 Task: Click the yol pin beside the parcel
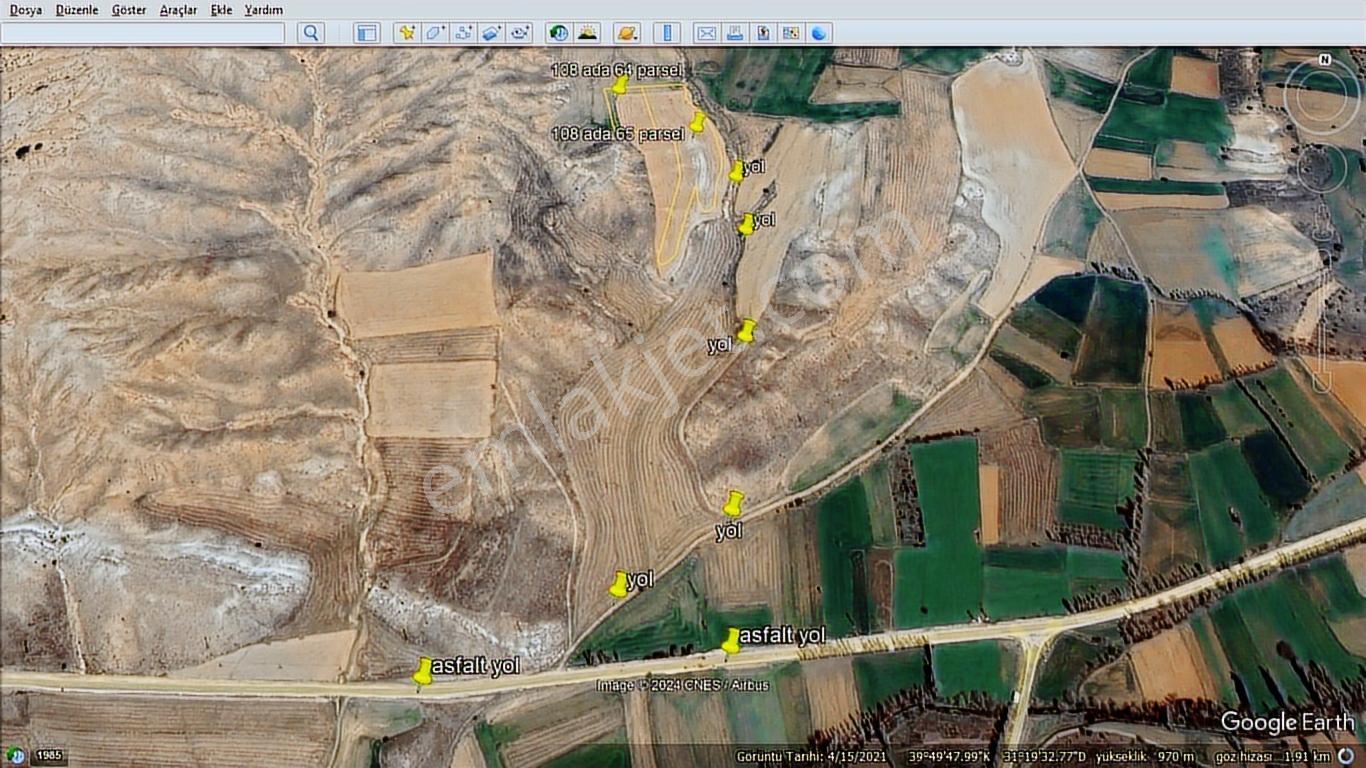coord(736,172)
